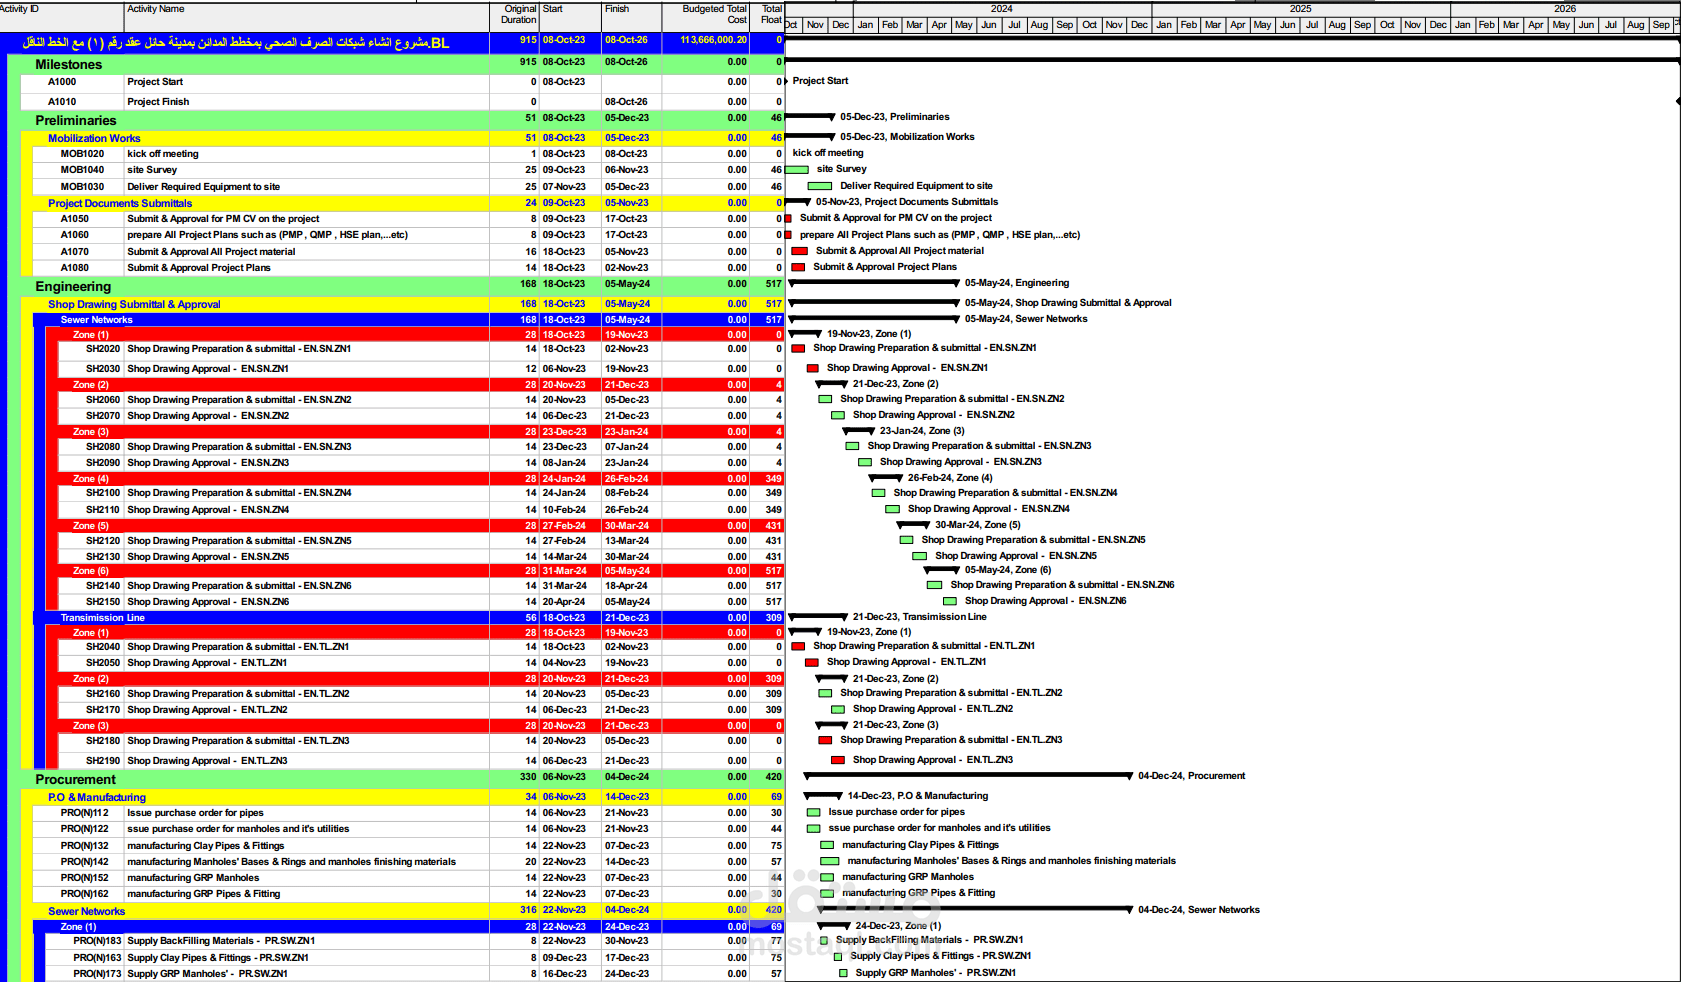Screen dimensions: 1681x982
Task: Select the Engineering group band
Action: (x=395, y=286)
